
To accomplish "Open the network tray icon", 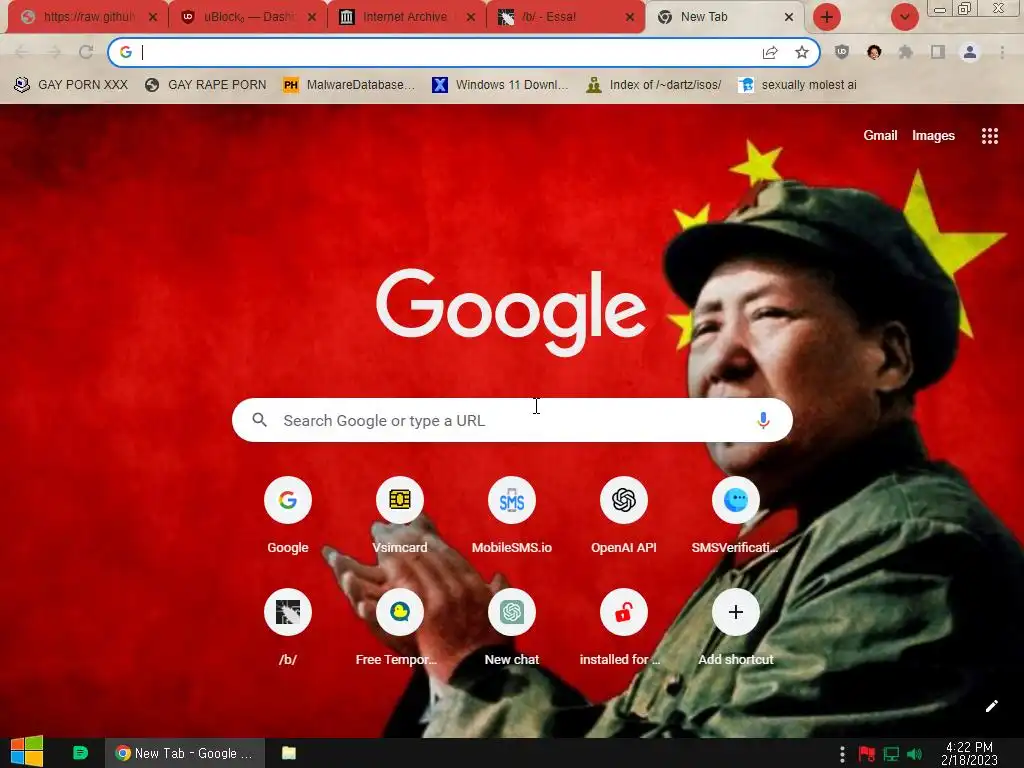I will coord(891,754).
